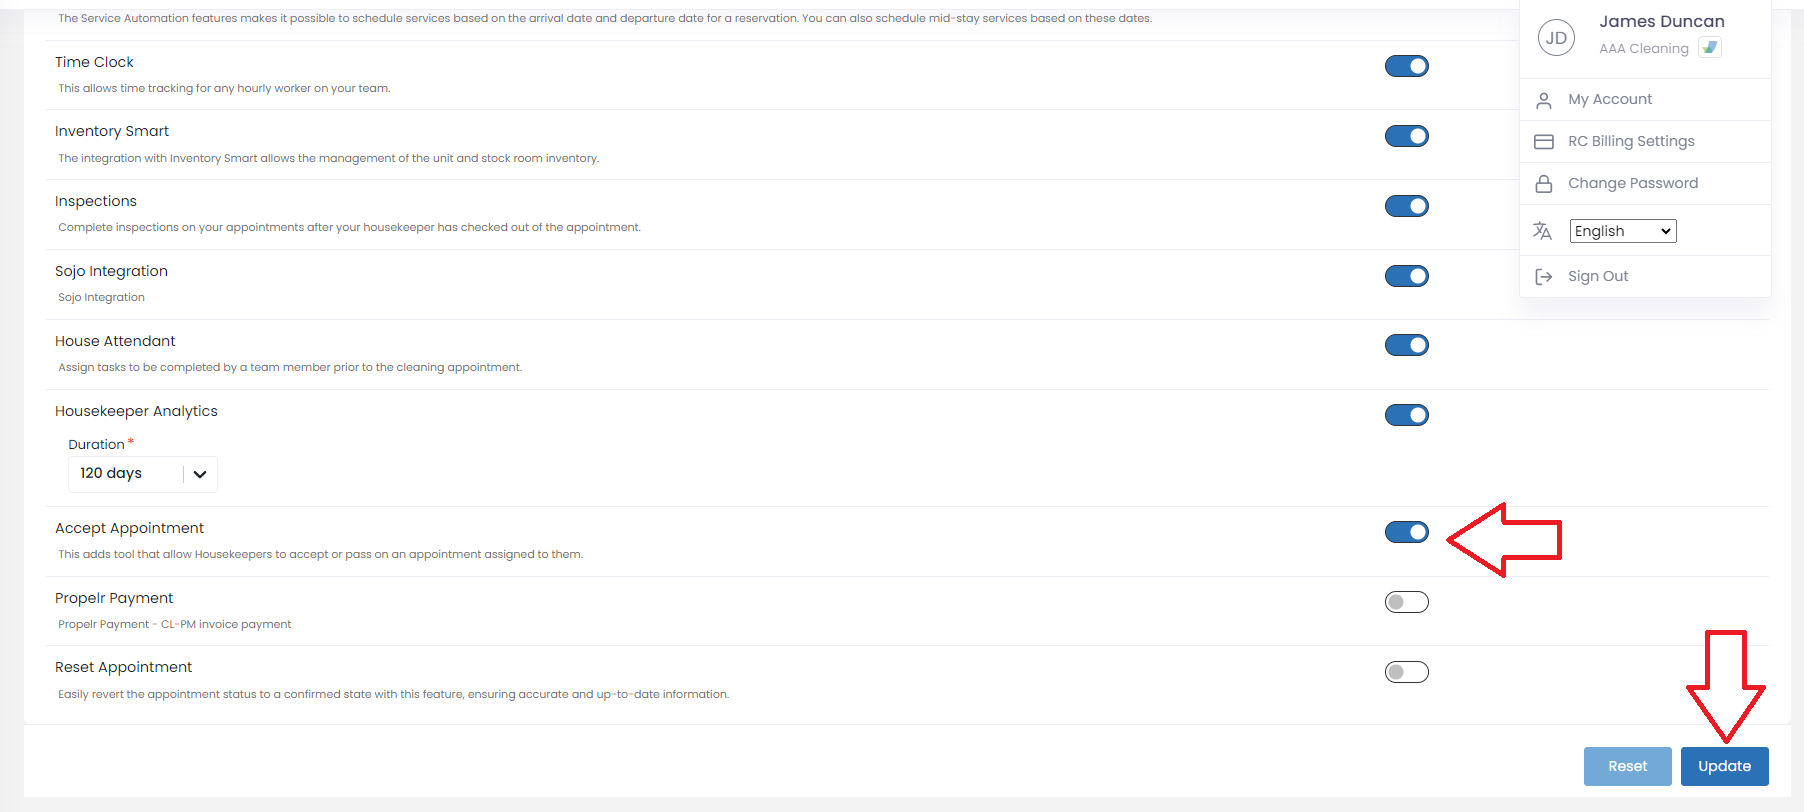
Task: Disable the Time Clock toggle
Action: tap(1406, 66)
